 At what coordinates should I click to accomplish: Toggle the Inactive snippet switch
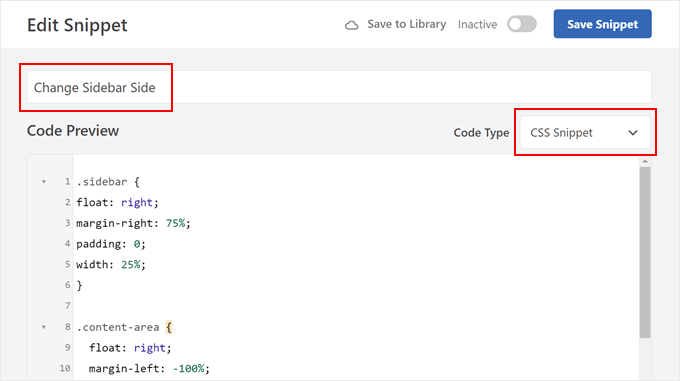tap(522, 24)
